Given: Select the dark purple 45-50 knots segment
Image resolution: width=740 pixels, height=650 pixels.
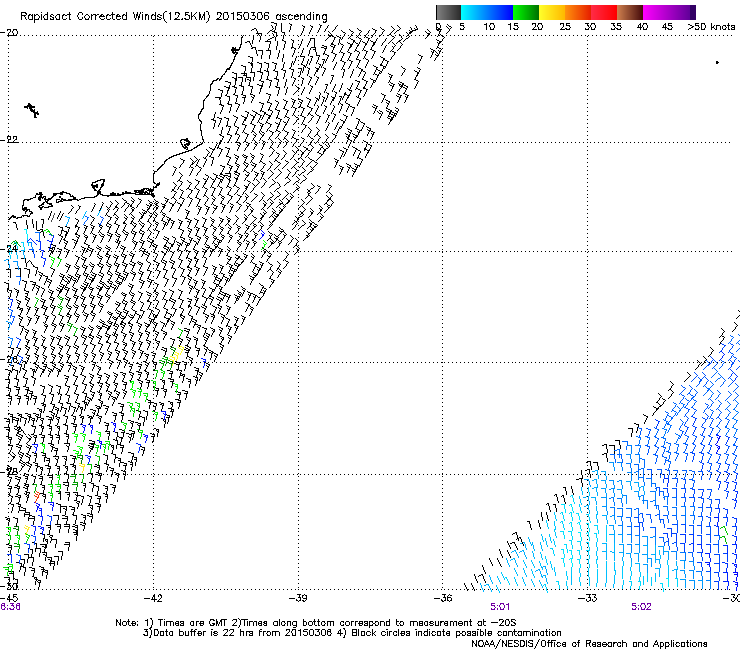Looking at the screenshot, I should [682, 12].
